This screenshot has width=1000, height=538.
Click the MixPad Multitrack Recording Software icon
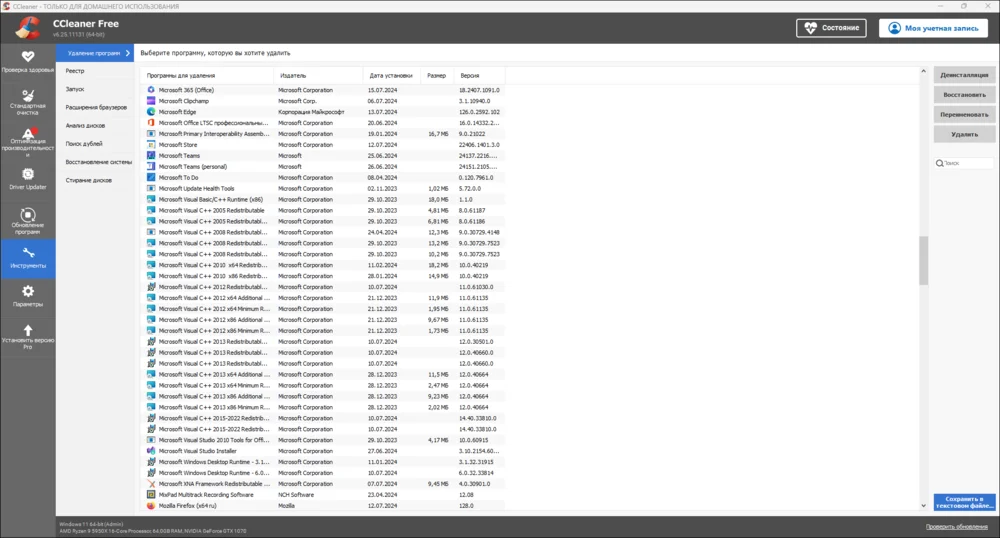pyautogui.click(x=151, y=495)
